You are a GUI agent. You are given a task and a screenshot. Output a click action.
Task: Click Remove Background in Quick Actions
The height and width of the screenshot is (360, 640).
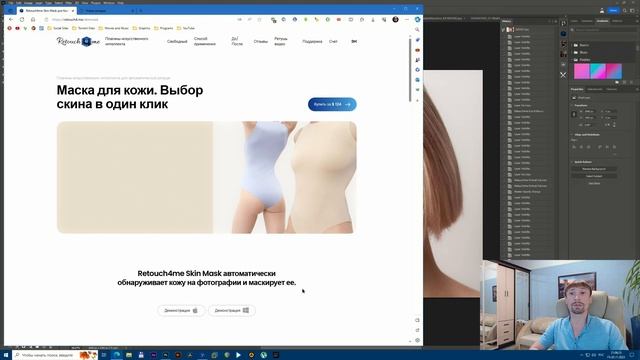(x=594, y=169)
